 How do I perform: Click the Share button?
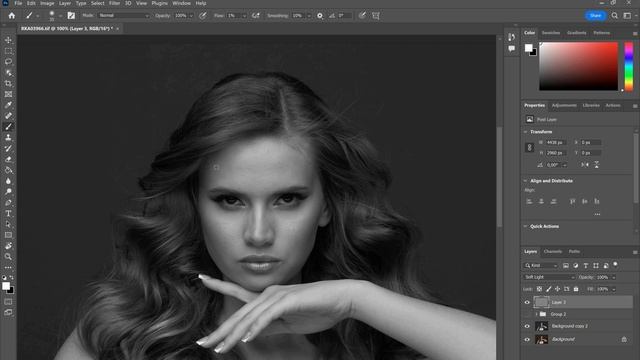coord(595,16)
